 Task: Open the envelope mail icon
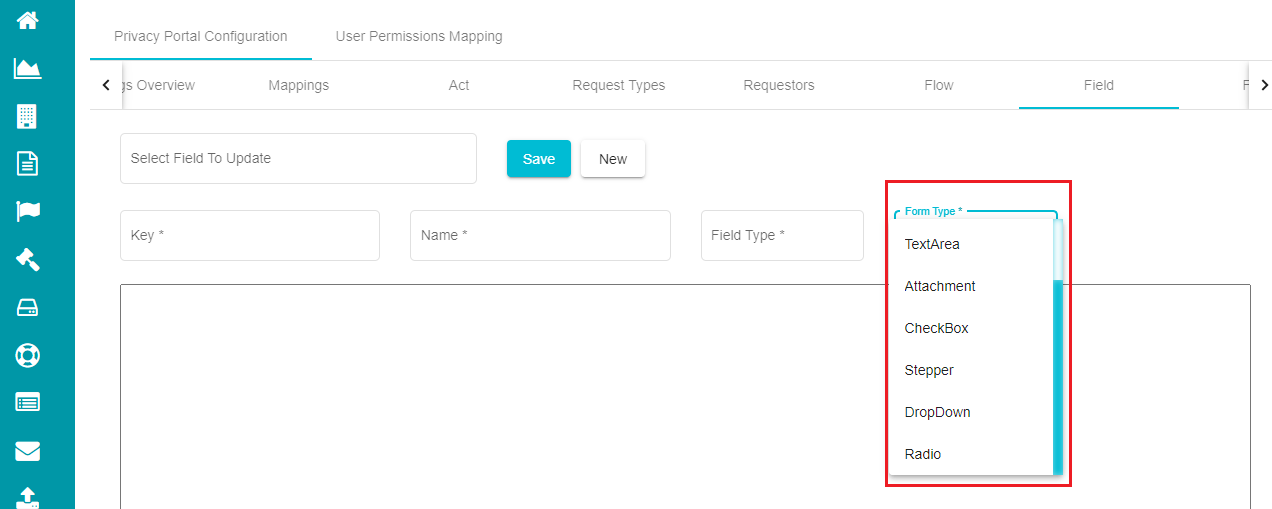pyautogui.click(x=27, y=451)
